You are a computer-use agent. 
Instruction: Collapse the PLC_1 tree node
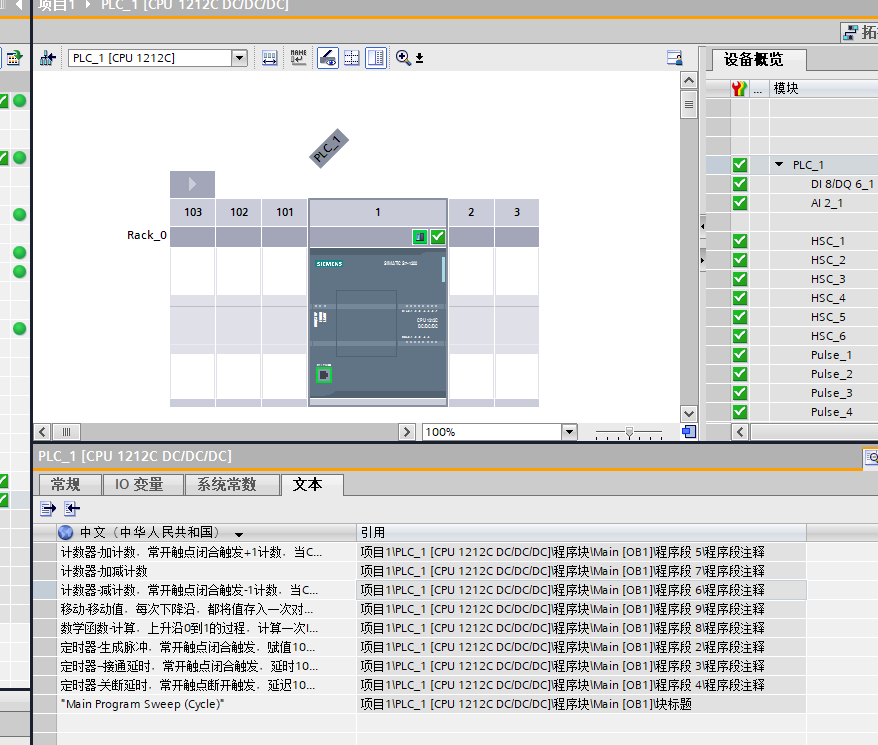point(779,165)
